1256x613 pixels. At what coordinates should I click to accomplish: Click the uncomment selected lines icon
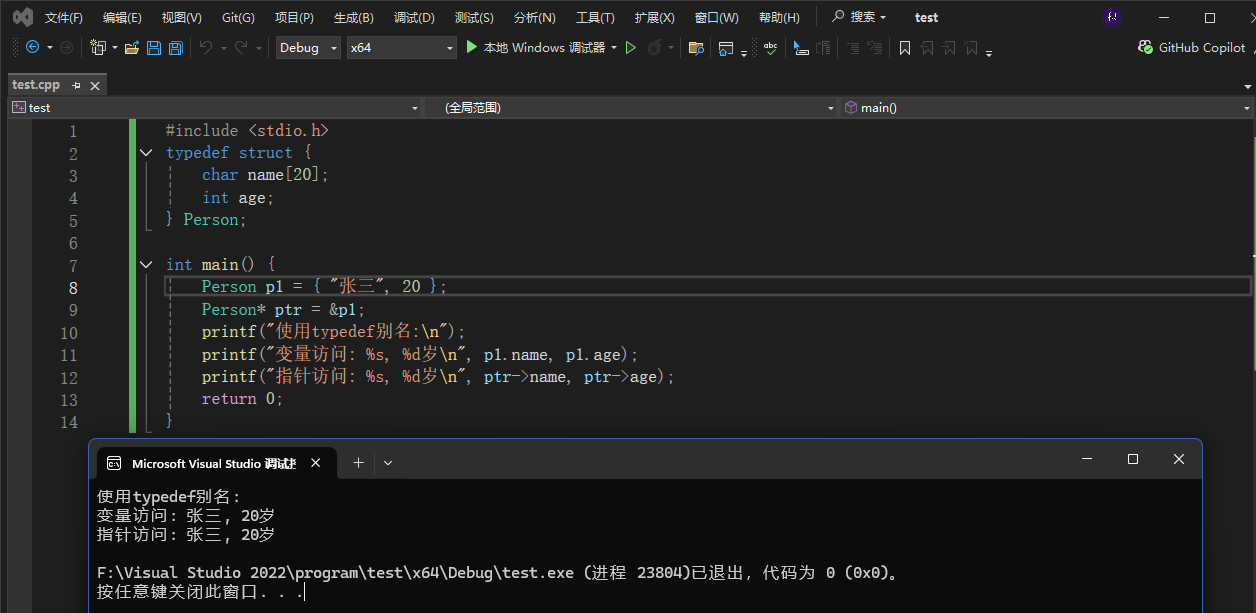coord(874,47)
